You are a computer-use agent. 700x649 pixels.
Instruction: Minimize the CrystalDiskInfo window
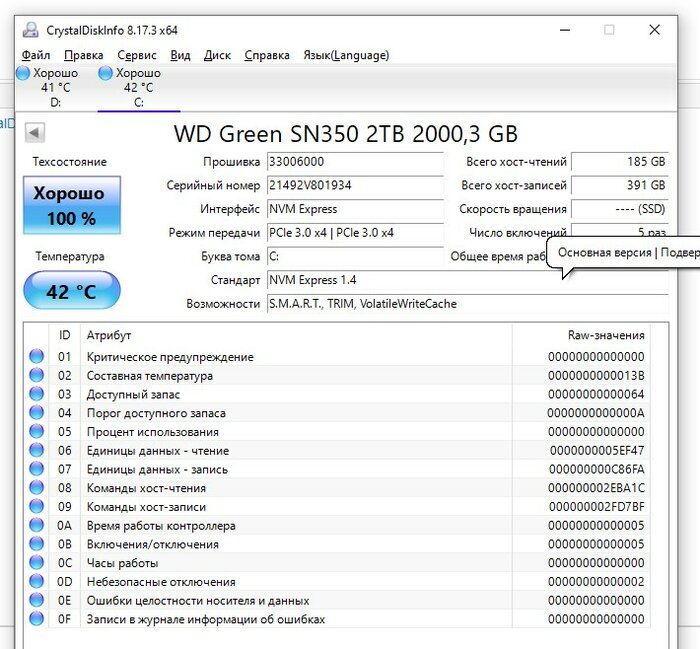pos(565,30)
